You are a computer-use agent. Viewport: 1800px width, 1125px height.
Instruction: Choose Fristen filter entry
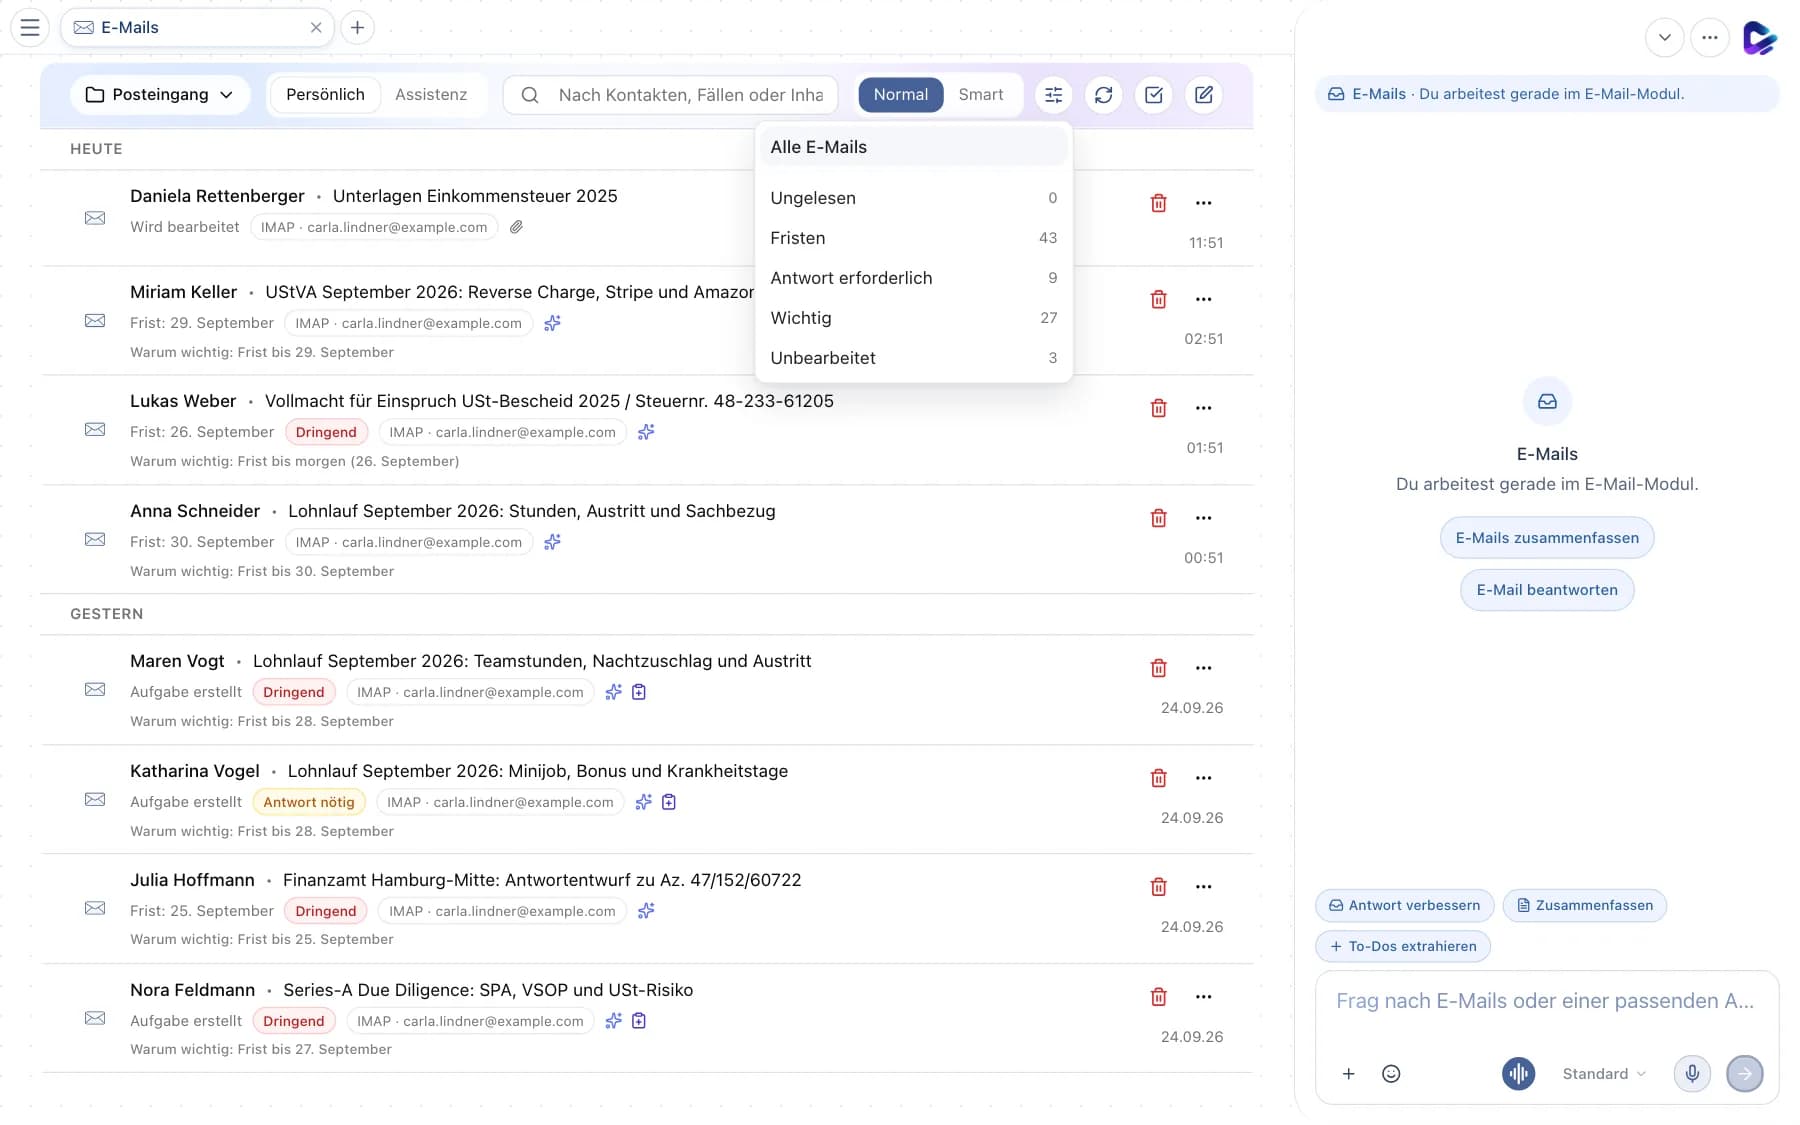(914, 238)
